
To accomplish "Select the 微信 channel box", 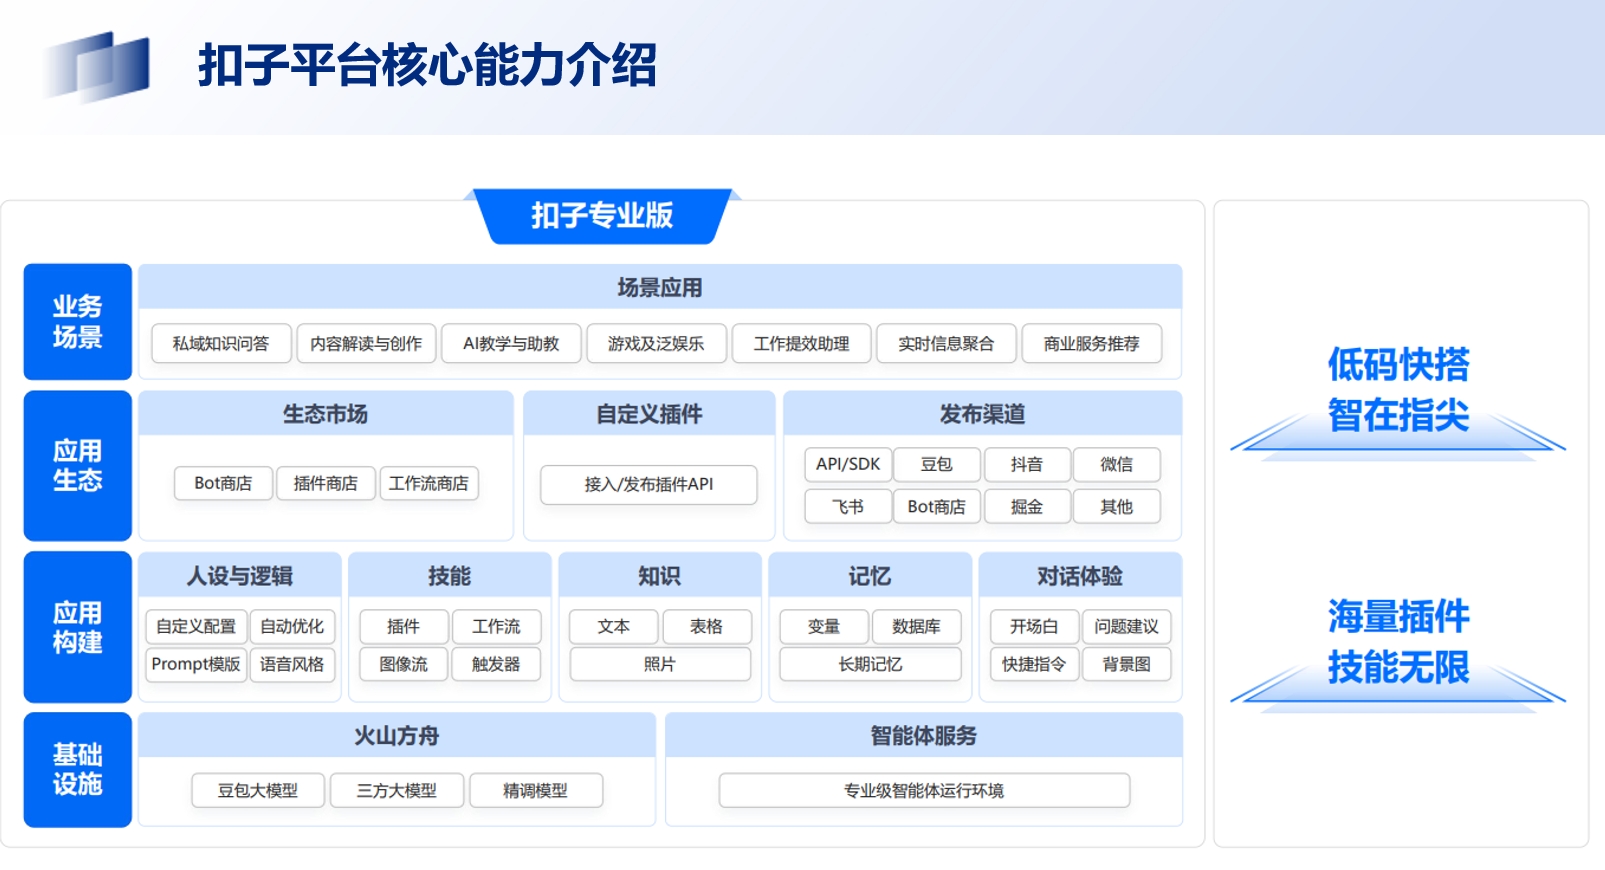I will click(x=1117, y=464).
